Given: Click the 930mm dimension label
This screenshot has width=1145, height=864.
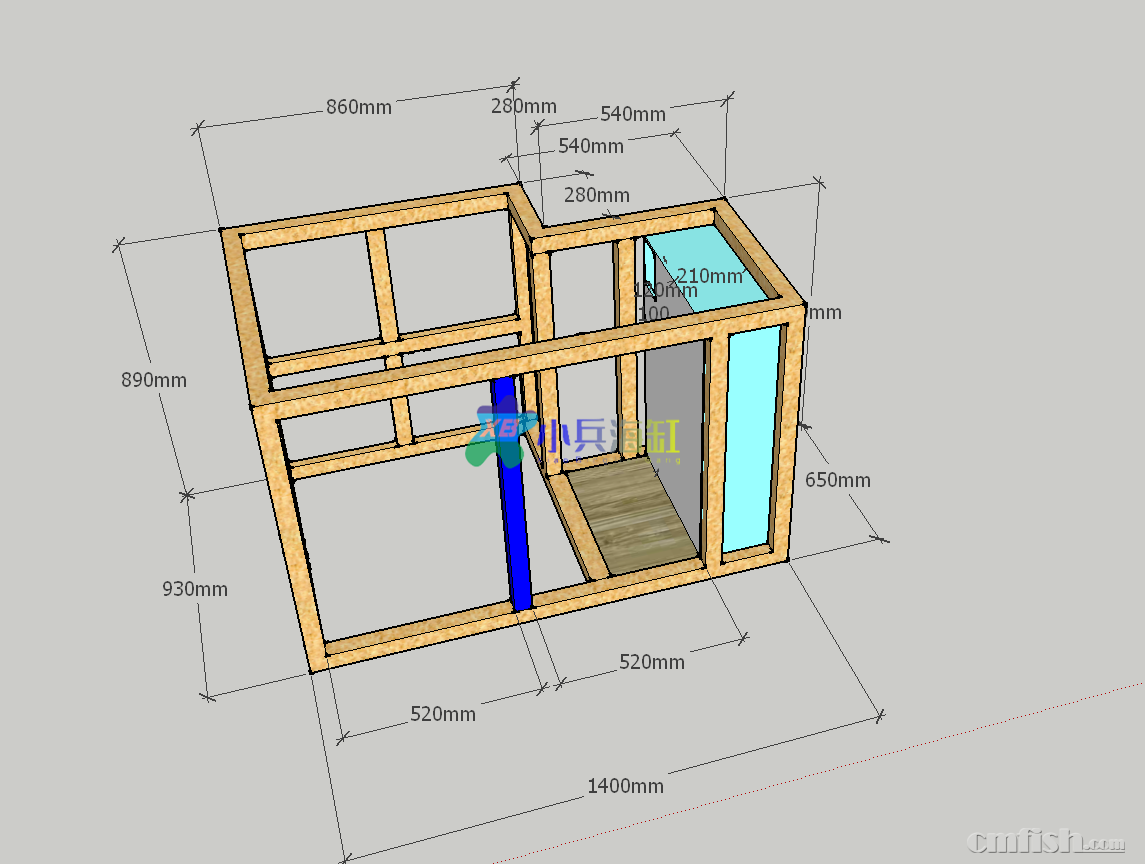Looking at the screenshot, I should point(195,589).
